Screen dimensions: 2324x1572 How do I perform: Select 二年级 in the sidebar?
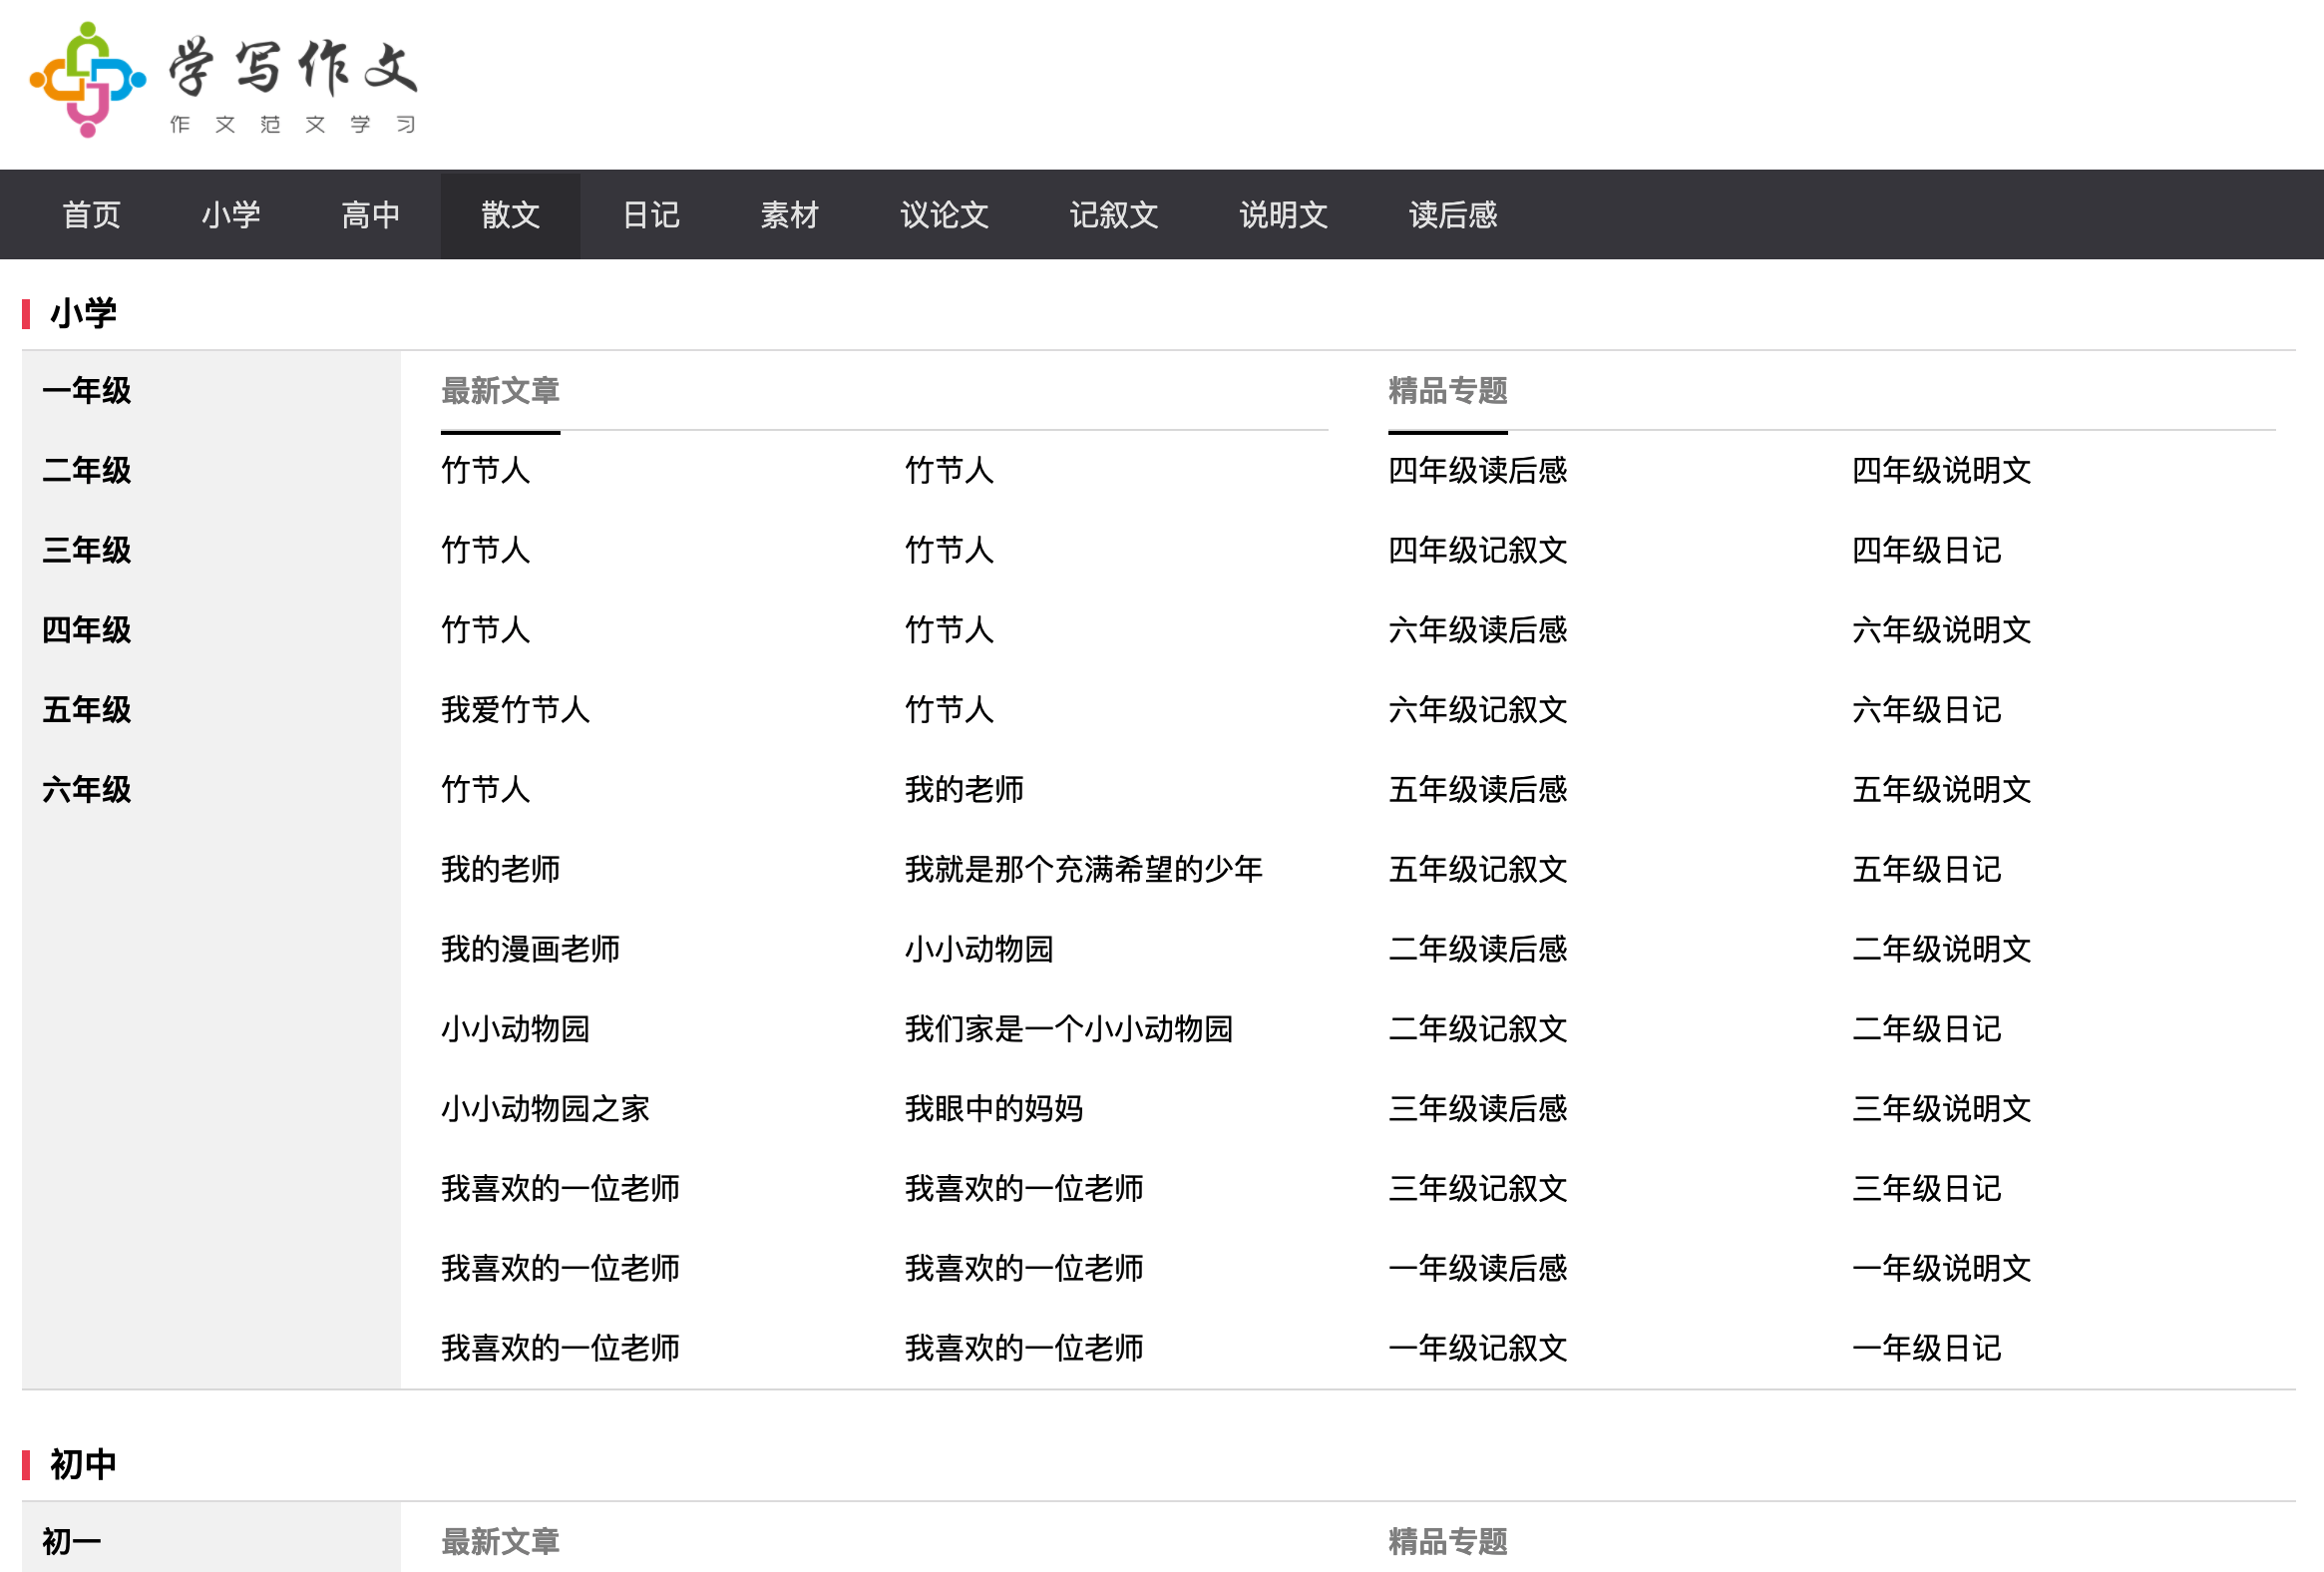tap(87, 471)
